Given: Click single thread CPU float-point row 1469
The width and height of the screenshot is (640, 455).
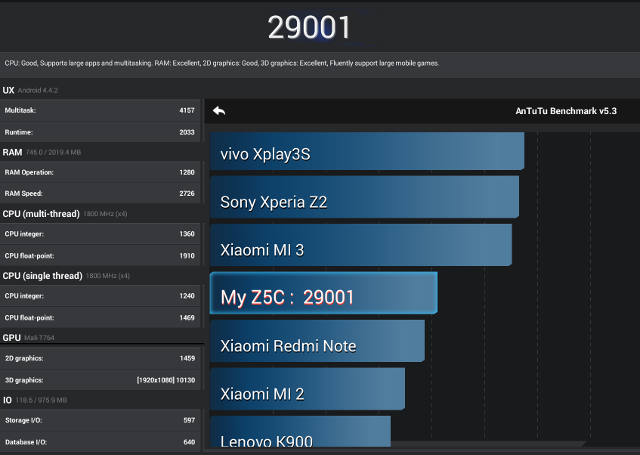Looking at the screenshot, I should click(x=100, y=317).
